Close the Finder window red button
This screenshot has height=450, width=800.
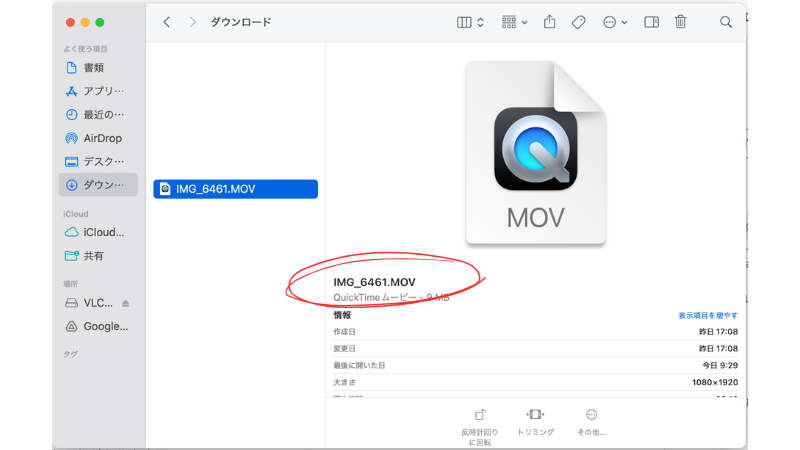70,22
